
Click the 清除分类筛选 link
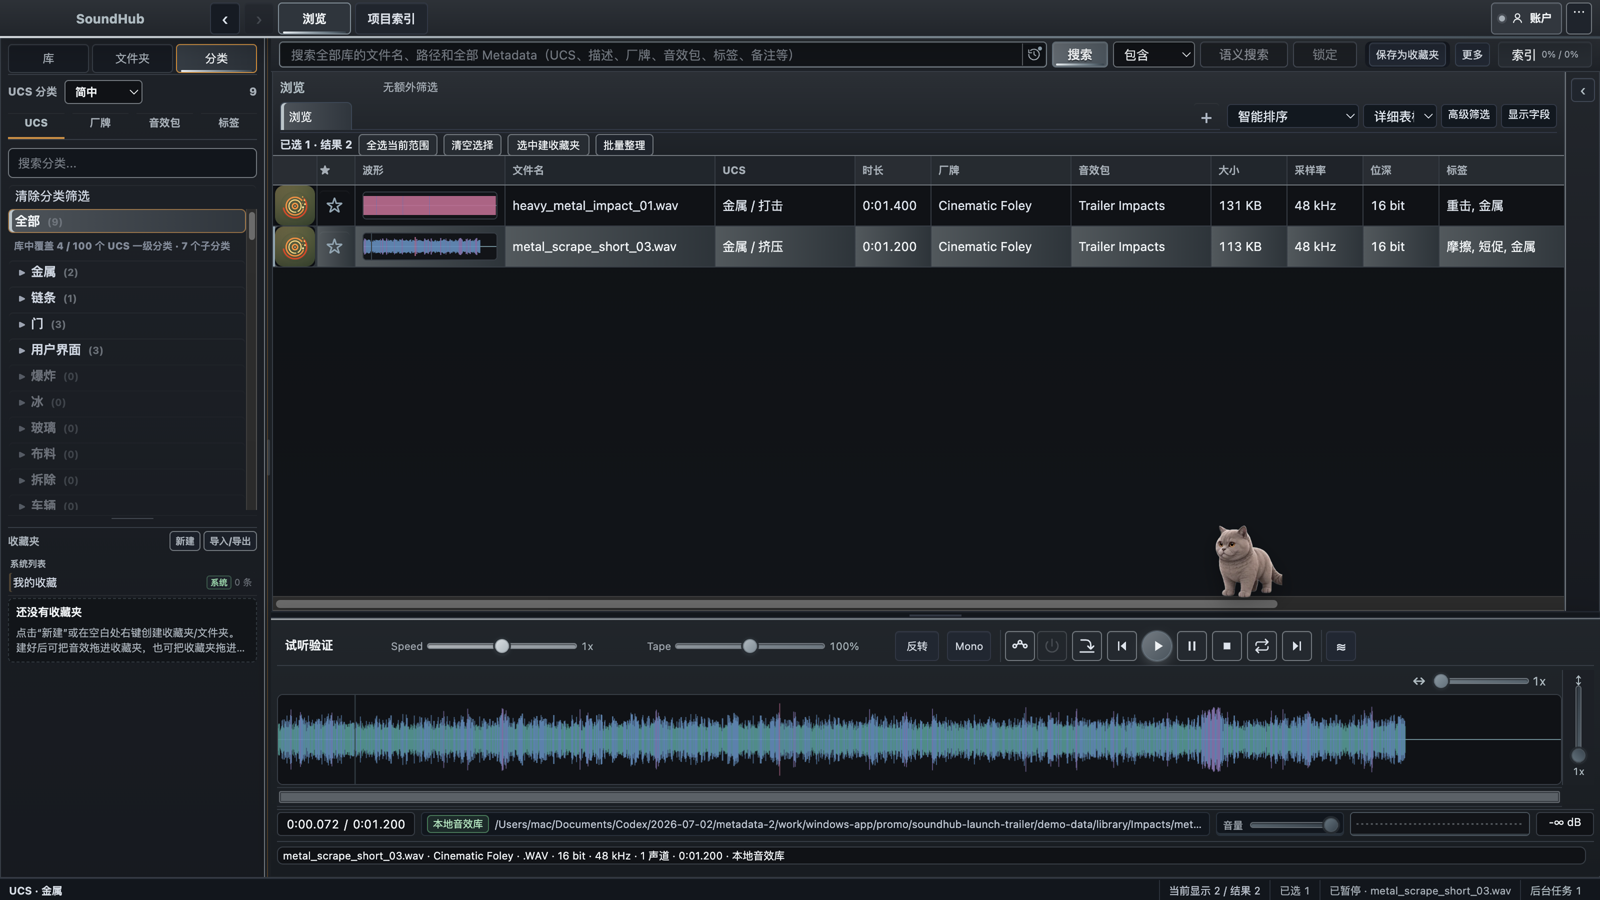coord(52,196)
